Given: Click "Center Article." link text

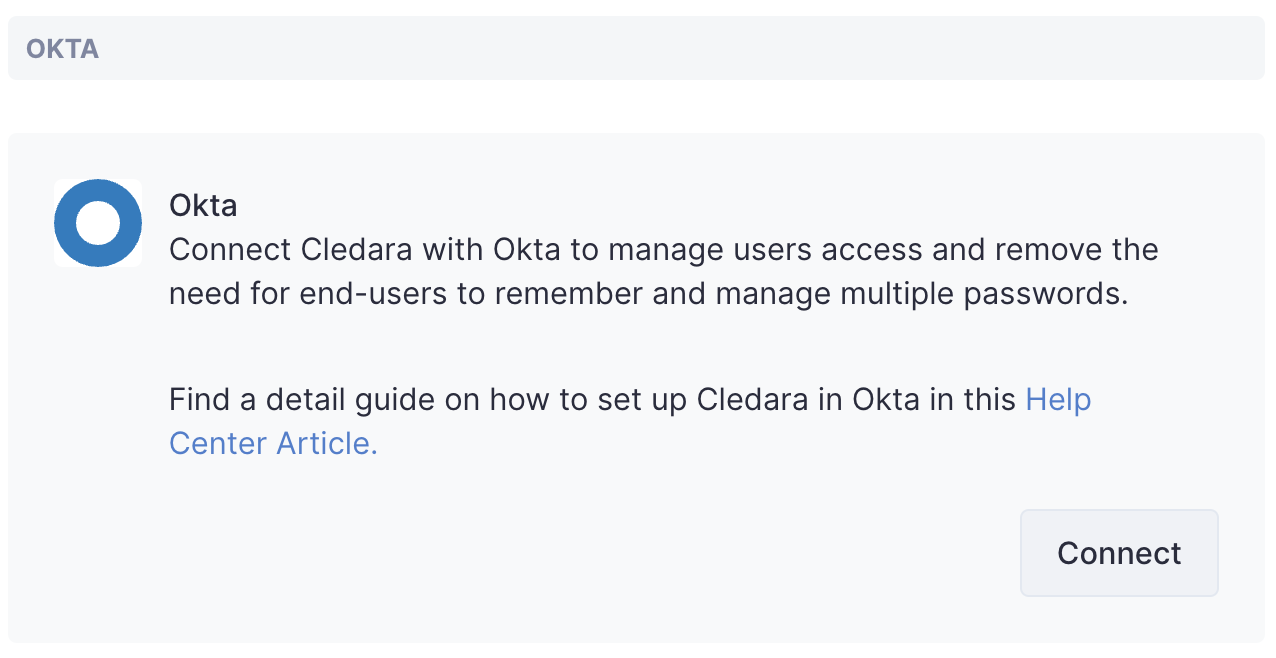Looking at the screenshot, I should [x=273, y=443].
